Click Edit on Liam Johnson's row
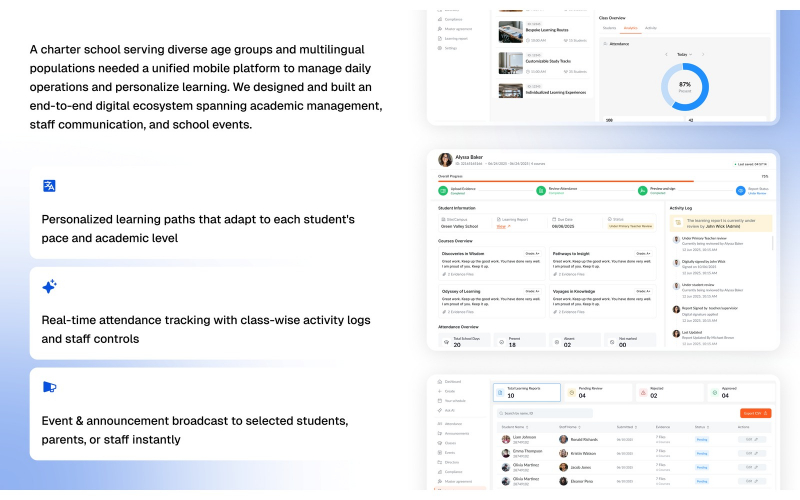 tap(752, 439)
